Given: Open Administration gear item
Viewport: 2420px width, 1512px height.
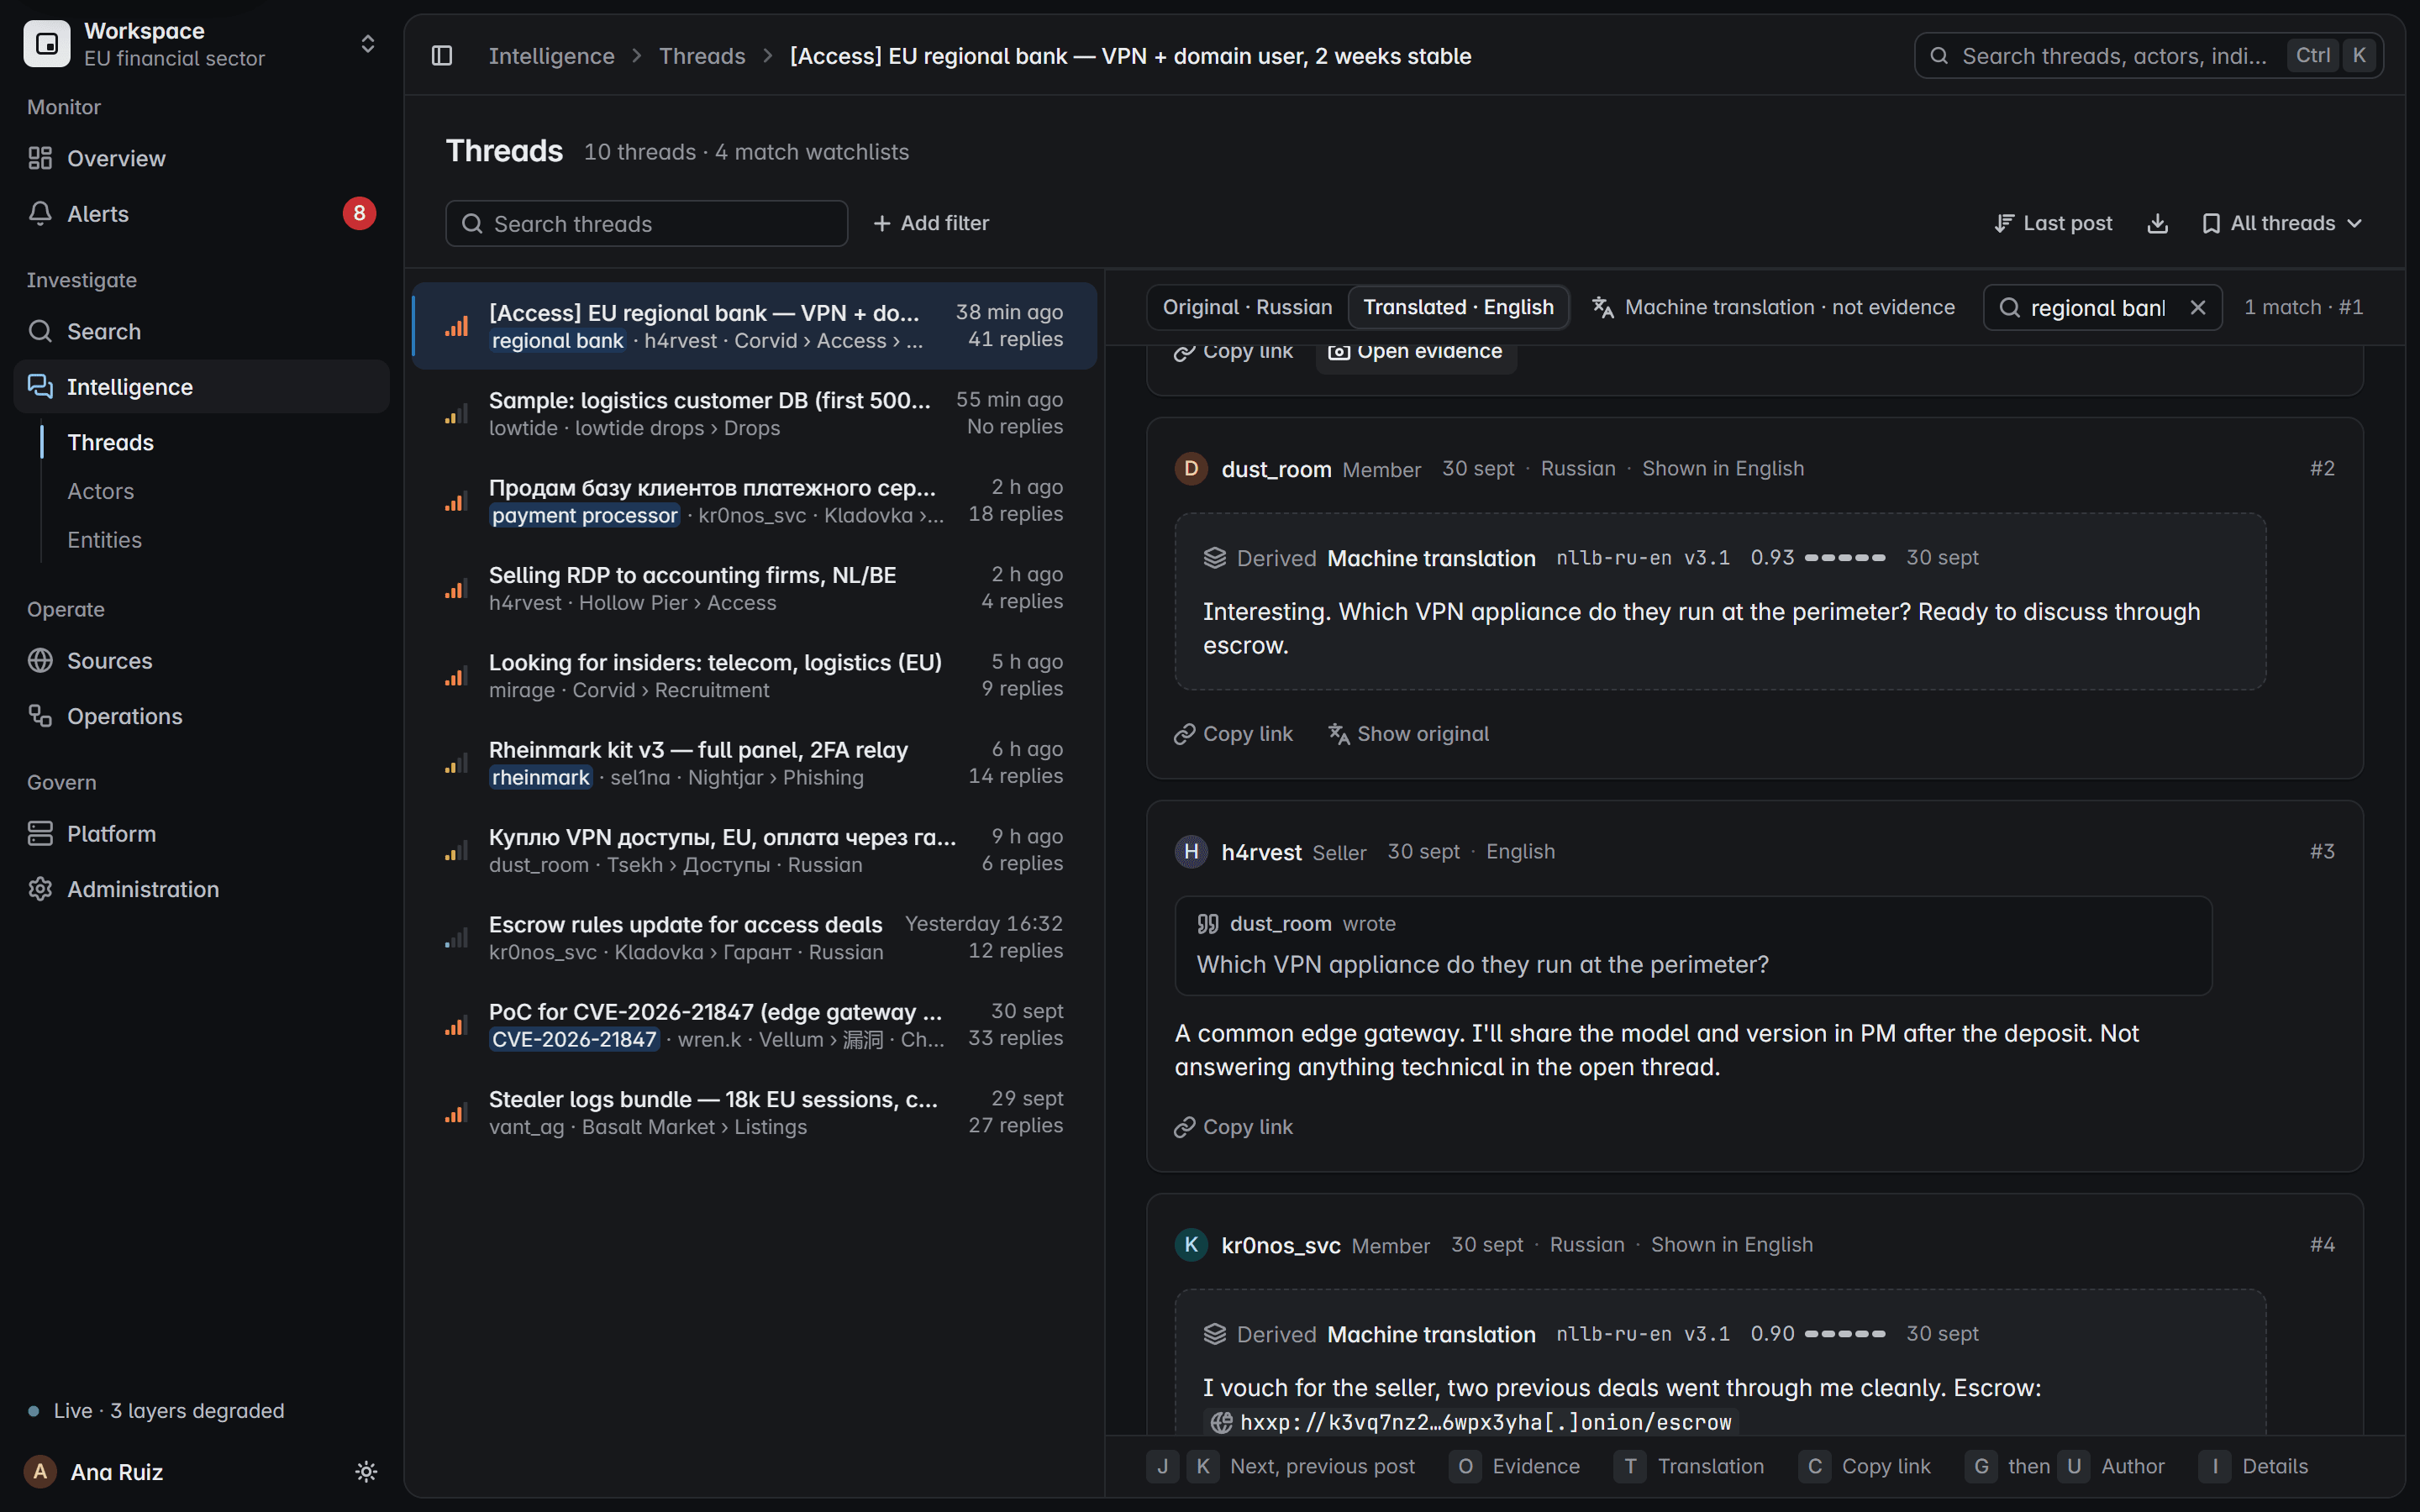Looking at the screenshot, I should click(201, 889).
